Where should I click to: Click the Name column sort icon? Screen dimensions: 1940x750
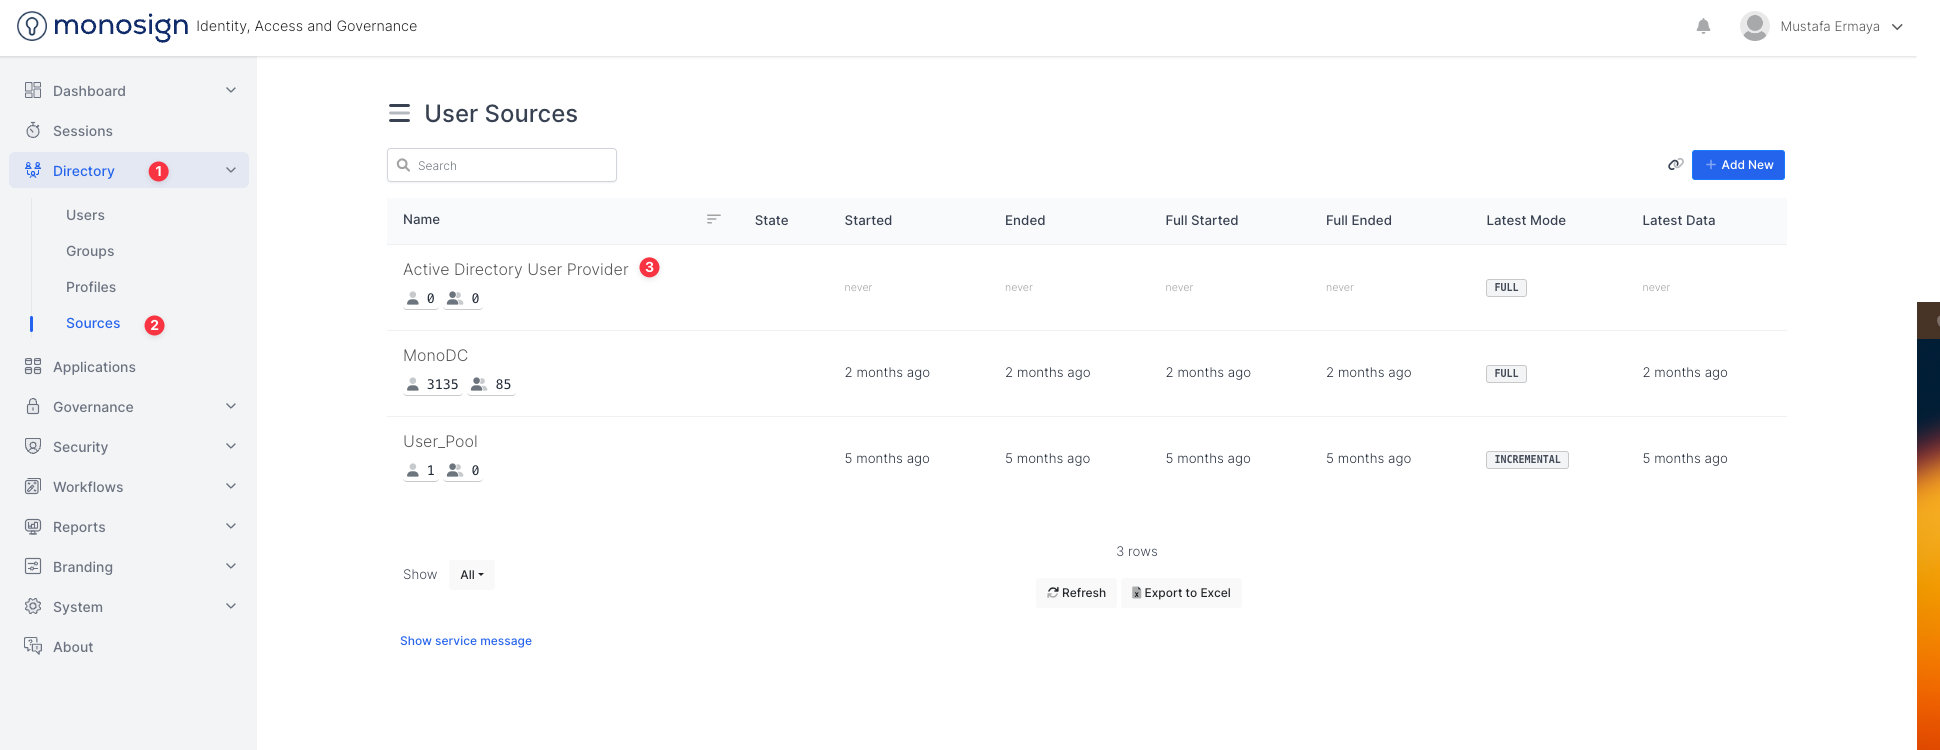(713, 219)
